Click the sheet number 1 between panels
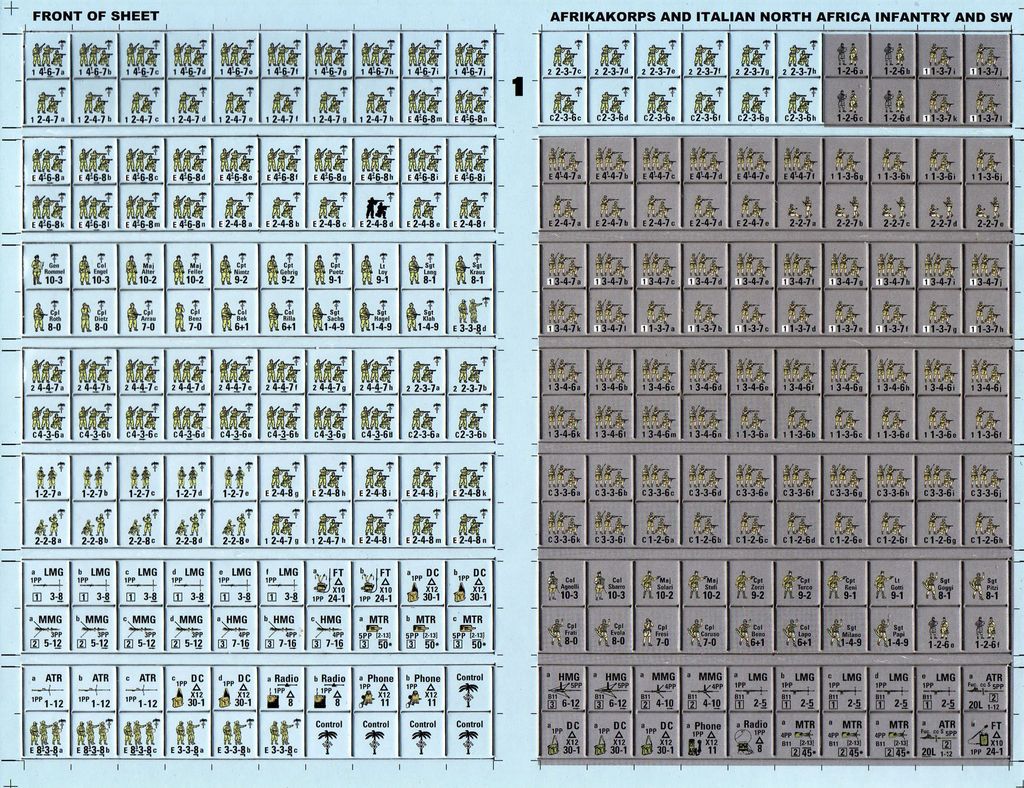1024x788 pixels. click(519, 86)
